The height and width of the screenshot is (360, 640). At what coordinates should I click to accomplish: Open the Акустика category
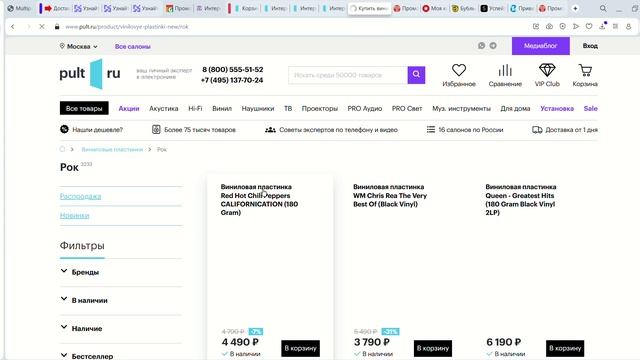click(164, 109)
